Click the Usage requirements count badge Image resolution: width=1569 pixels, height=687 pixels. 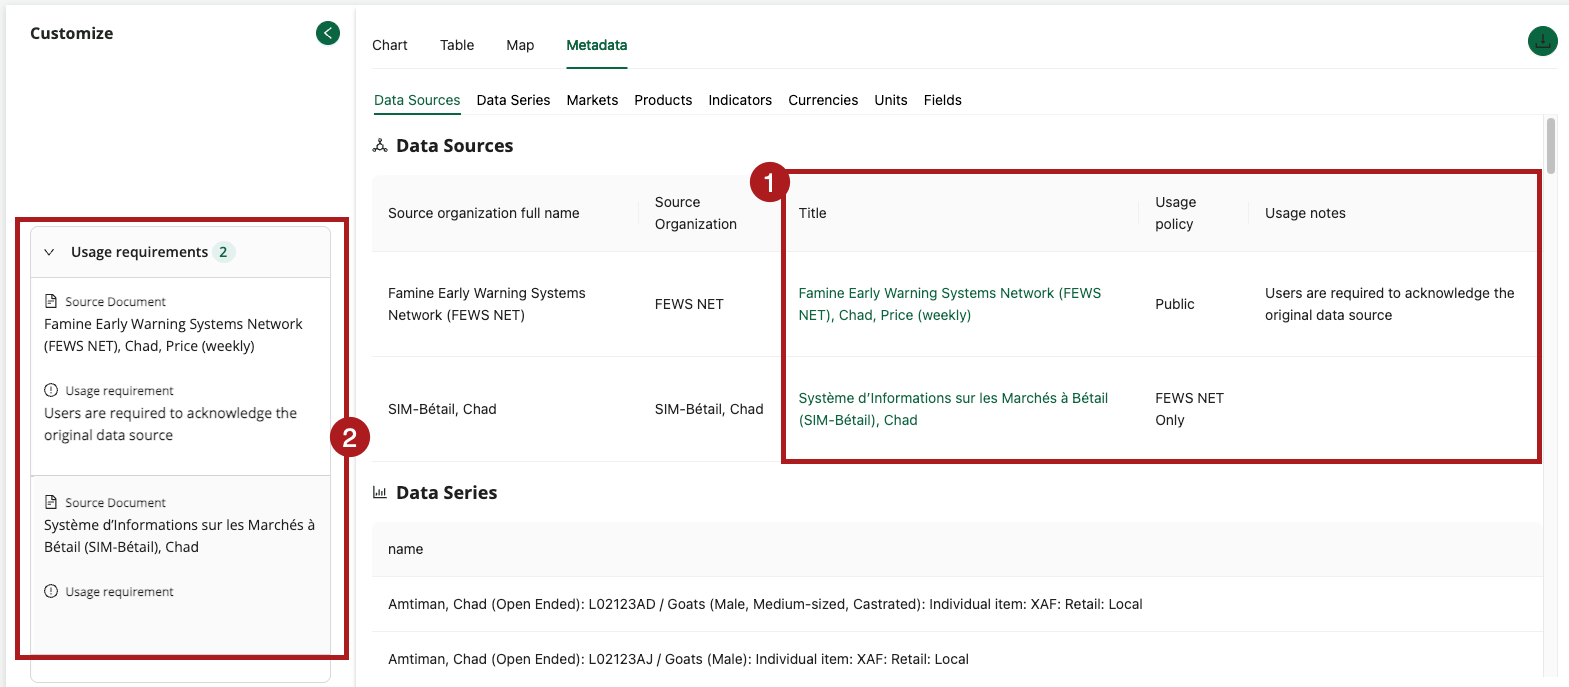coord(223,252)
